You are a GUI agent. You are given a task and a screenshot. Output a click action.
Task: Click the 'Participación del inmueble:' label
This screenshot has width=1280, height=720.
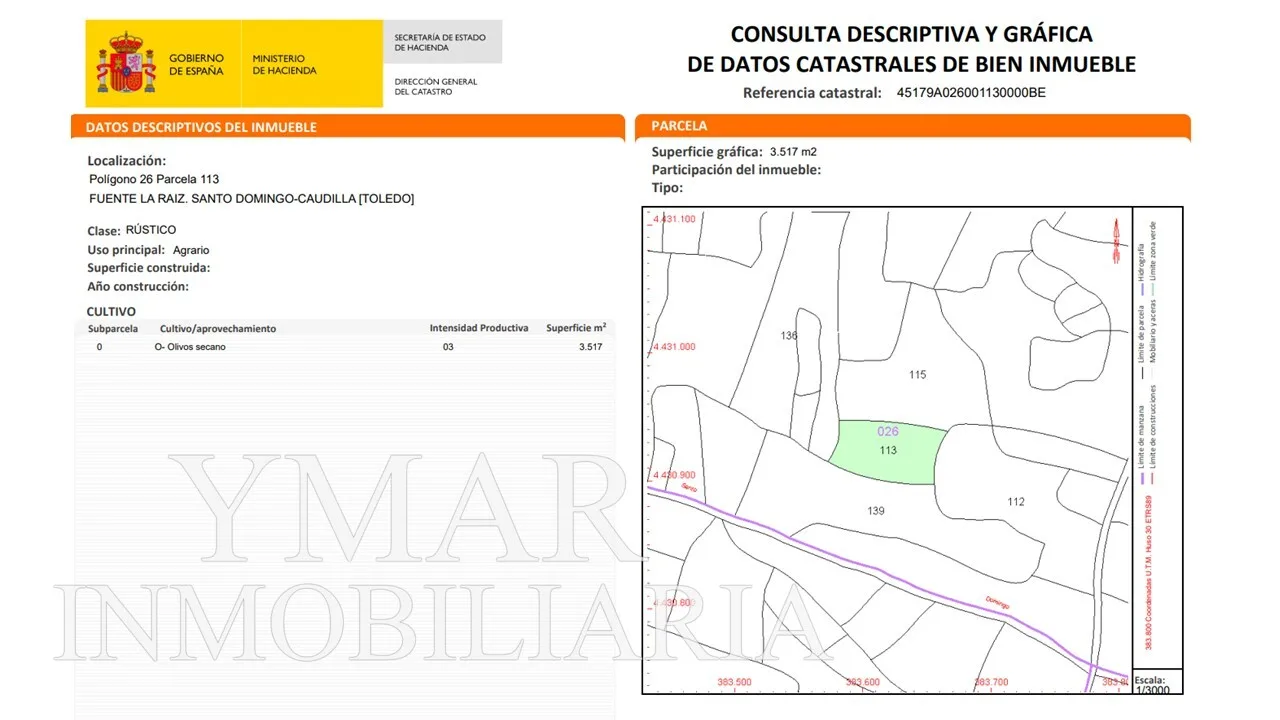[736, 170]
